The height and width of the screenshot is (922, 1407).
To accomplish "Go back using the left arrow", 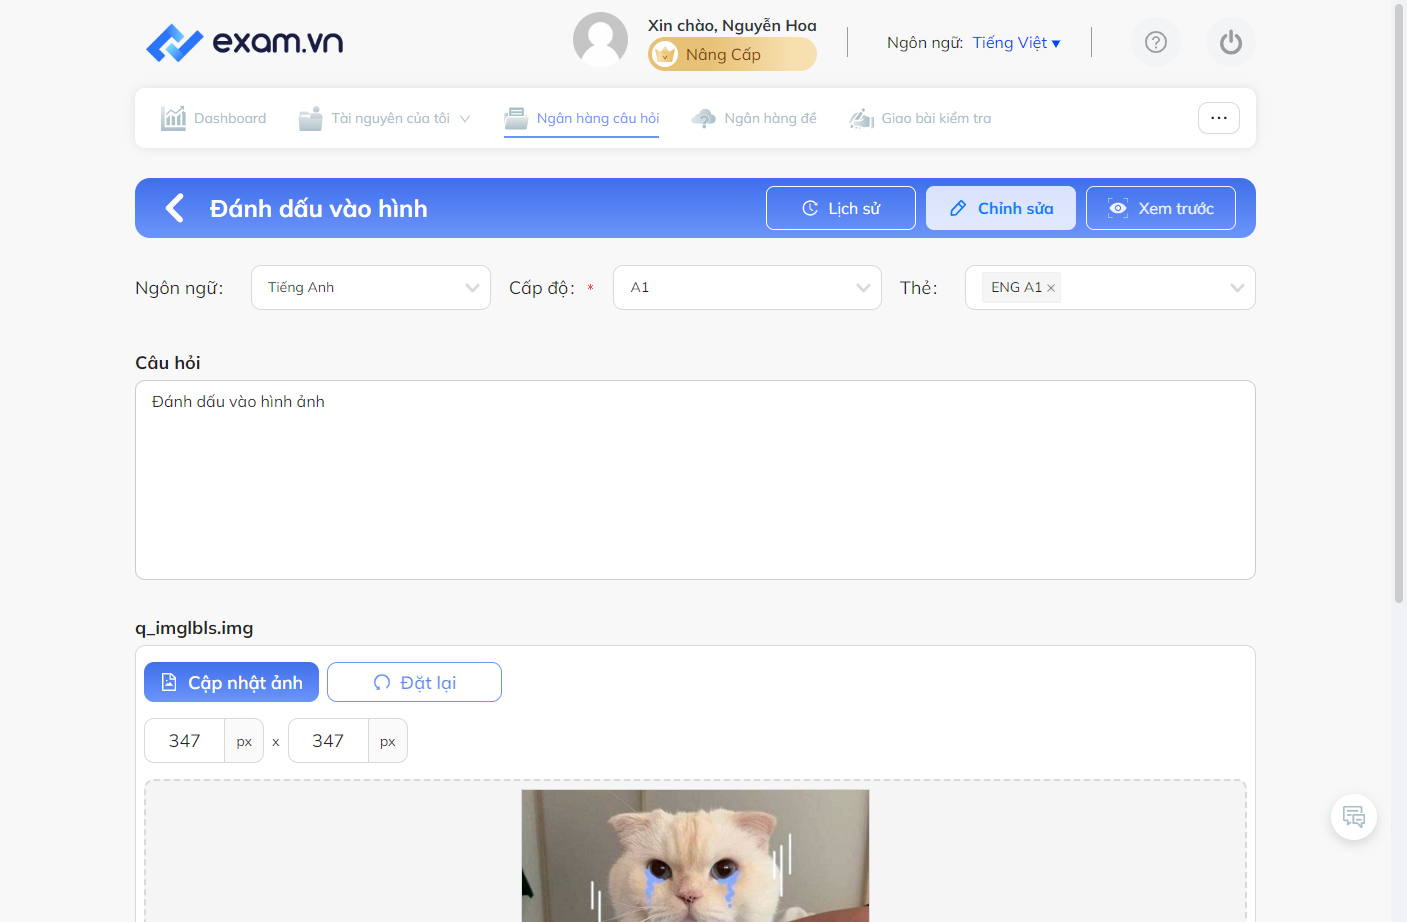I will 175,208.
